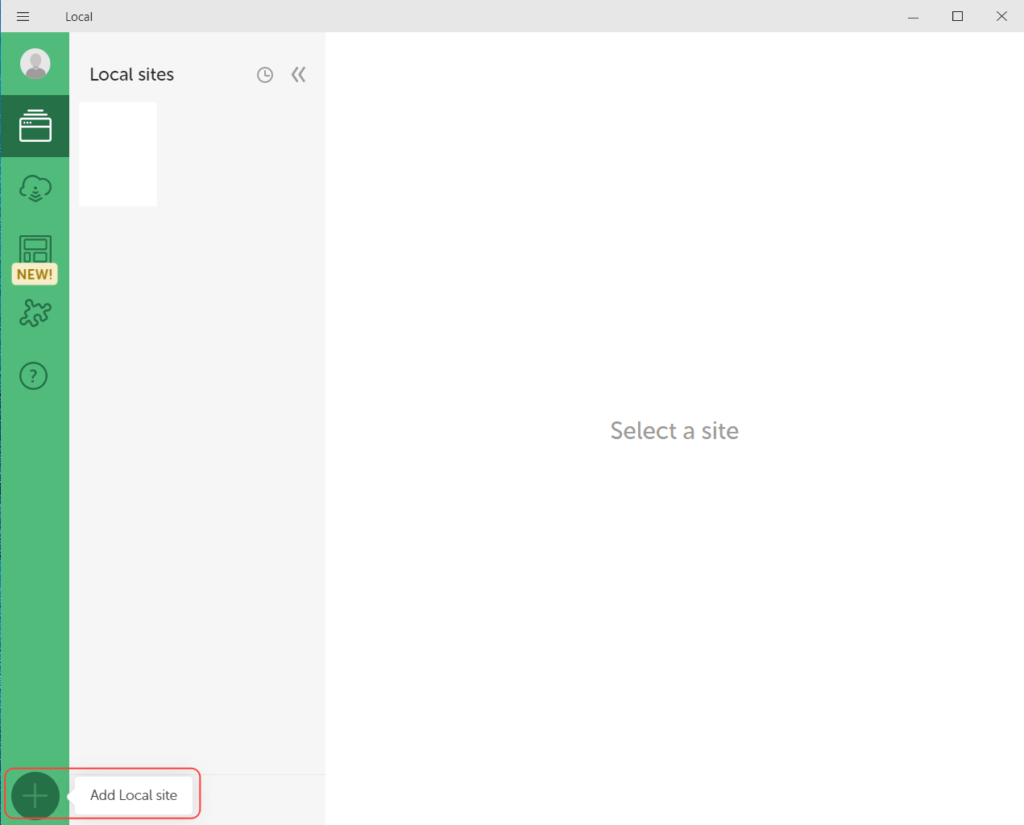Click the Local sites heading

(x=131, y=75)
